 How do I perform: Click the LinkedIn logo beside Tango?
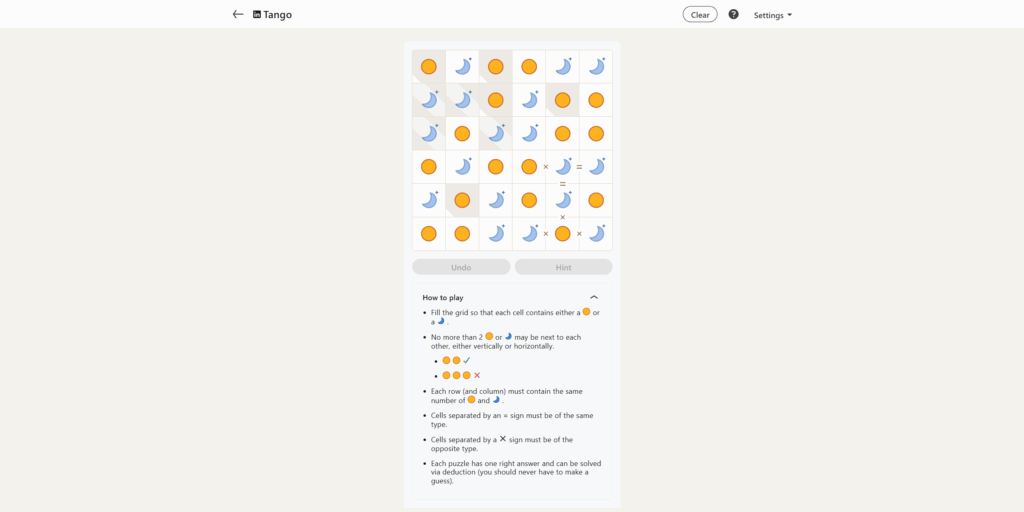257,15
